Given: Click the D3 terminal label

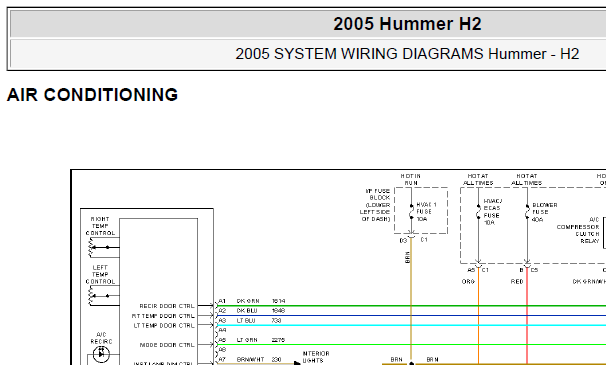Looking at the screenshot, I should pos(403,240).
